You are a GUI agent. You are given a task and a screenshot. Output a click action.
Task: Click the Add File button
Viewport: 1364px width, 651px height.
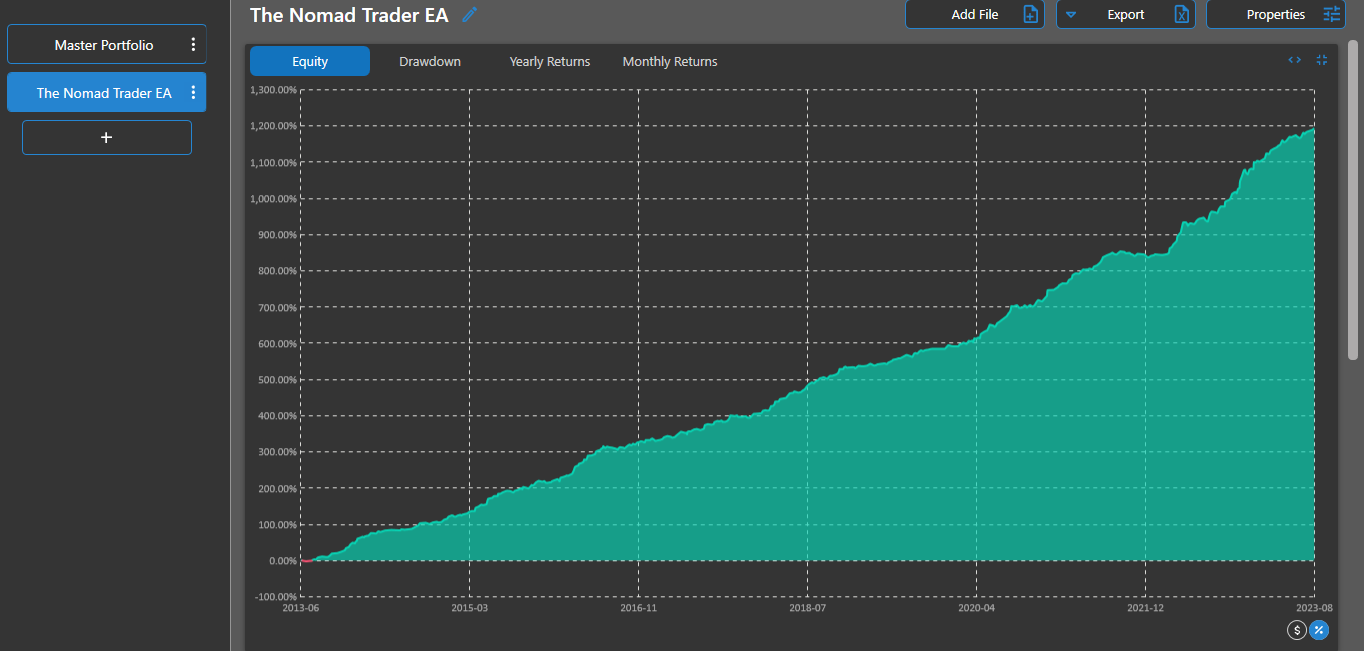(x=974, y=14)
